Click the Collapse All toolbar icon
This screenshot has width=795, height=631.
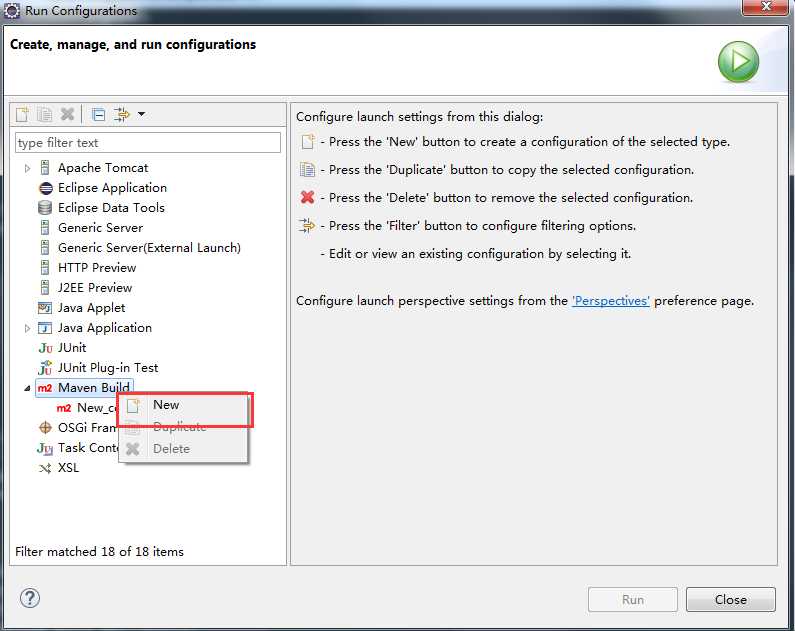pos(98,115)
